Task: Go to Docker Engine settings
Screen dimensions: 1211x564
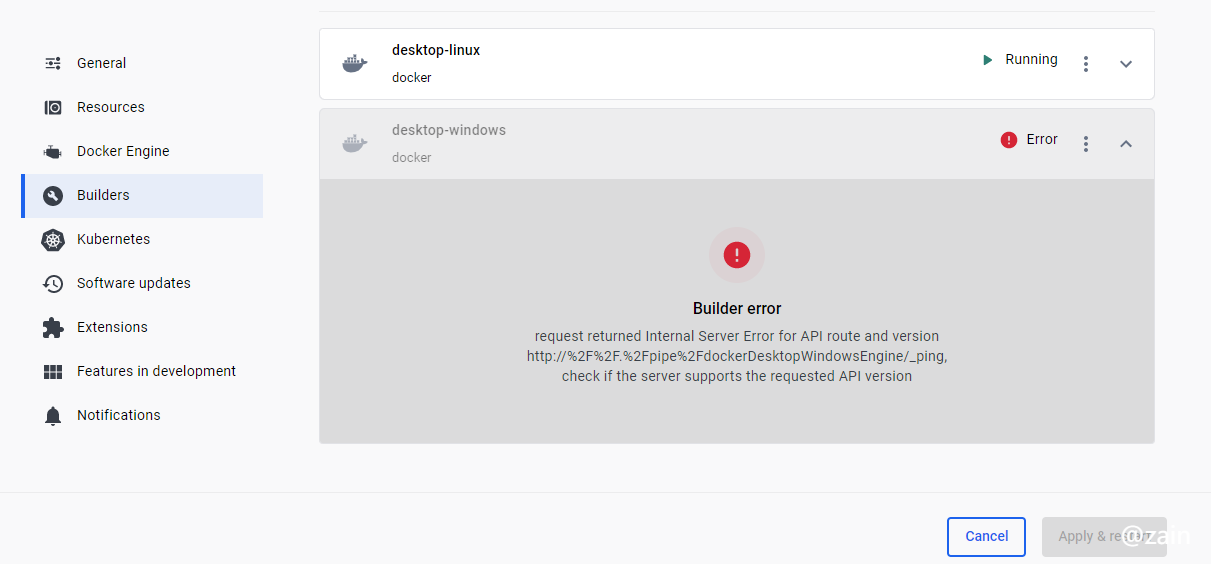Action: (142, 151)
